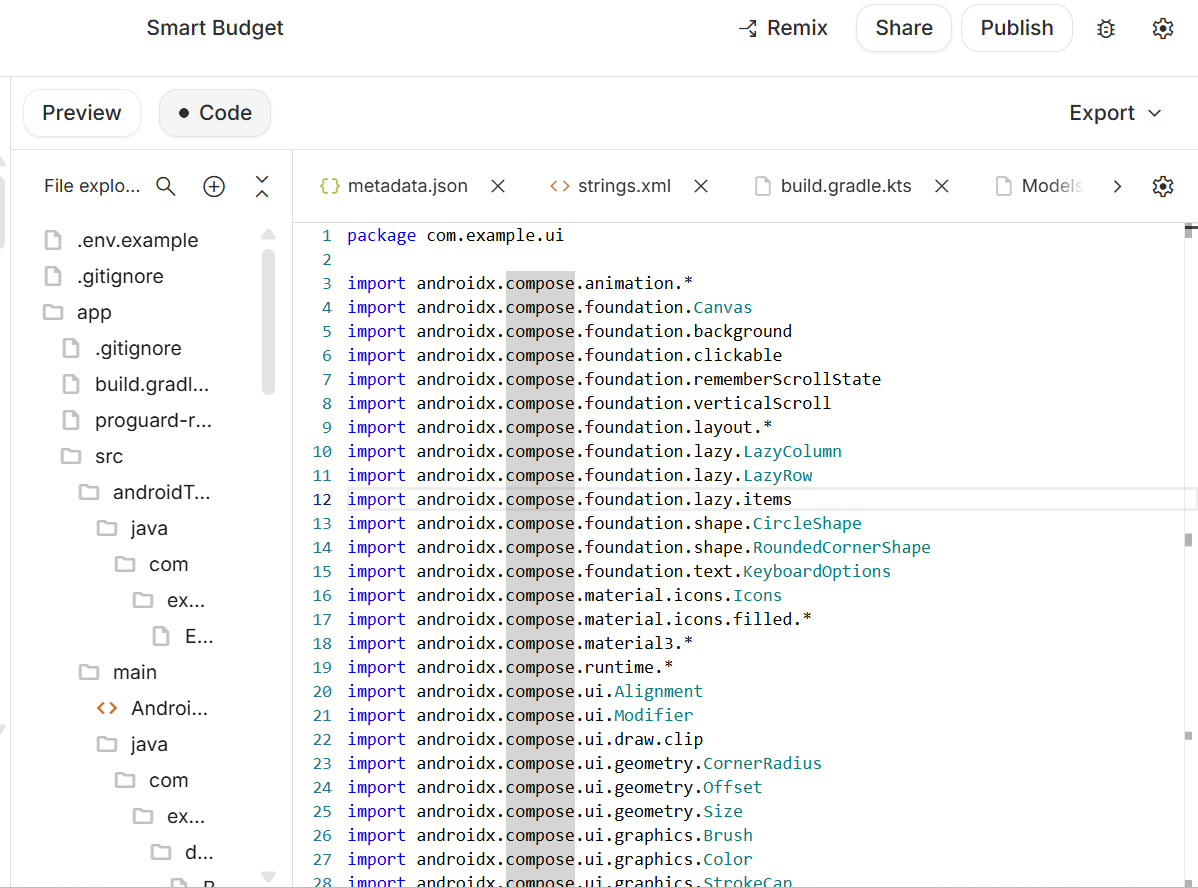This screenshot has width=1198, height=888.
Task: Open the Models tab
Action: pos(1039,186)
